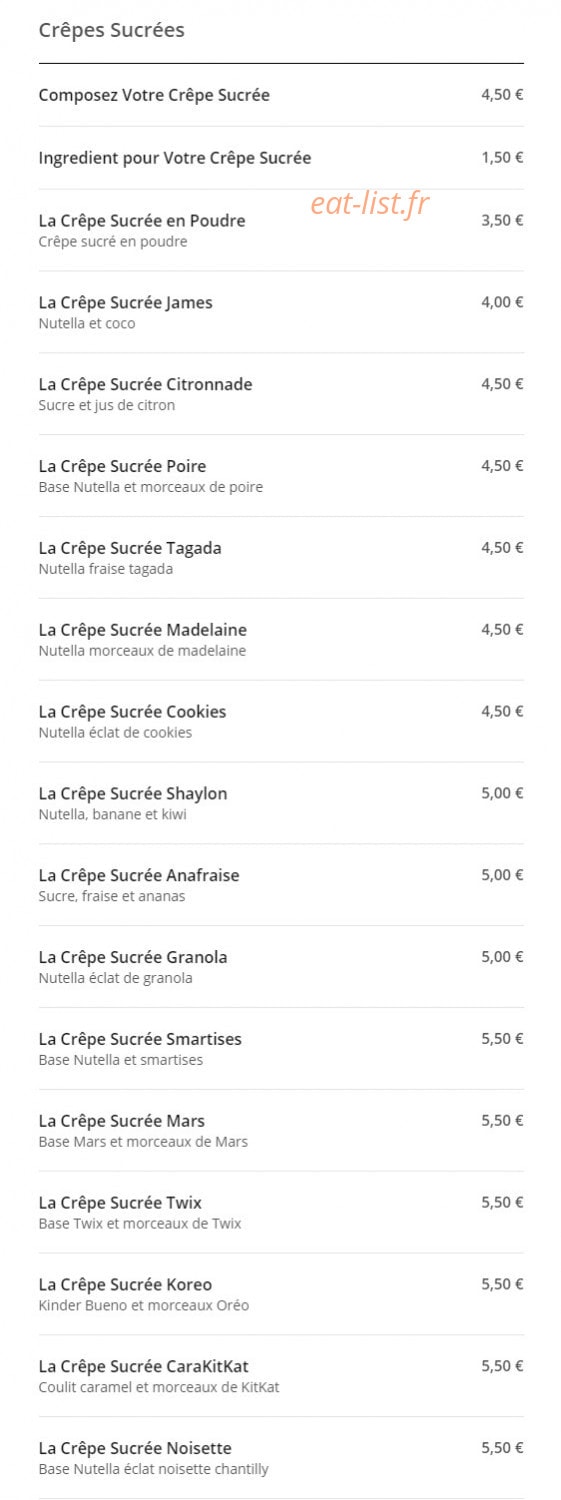Select Composez Votre Crêpe Sucrée item
The height and width of the screenshot is (1500, 561).
[x=281, y=95]
